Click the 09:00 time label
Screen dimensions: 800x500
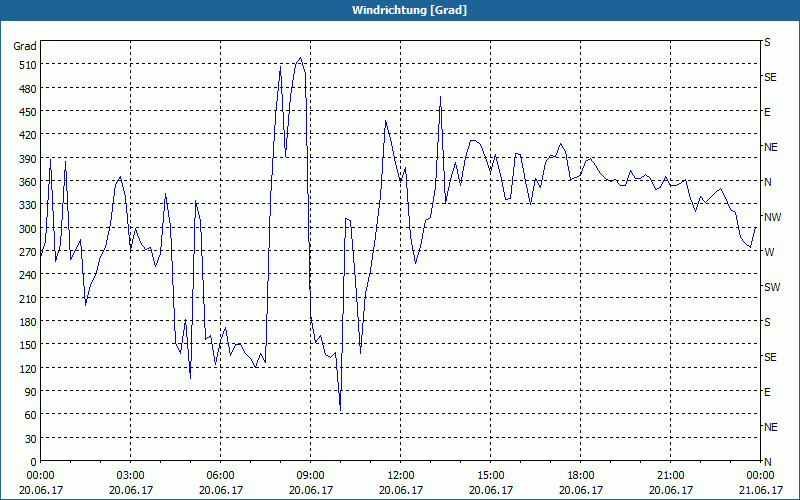click(x=311, y=476)
